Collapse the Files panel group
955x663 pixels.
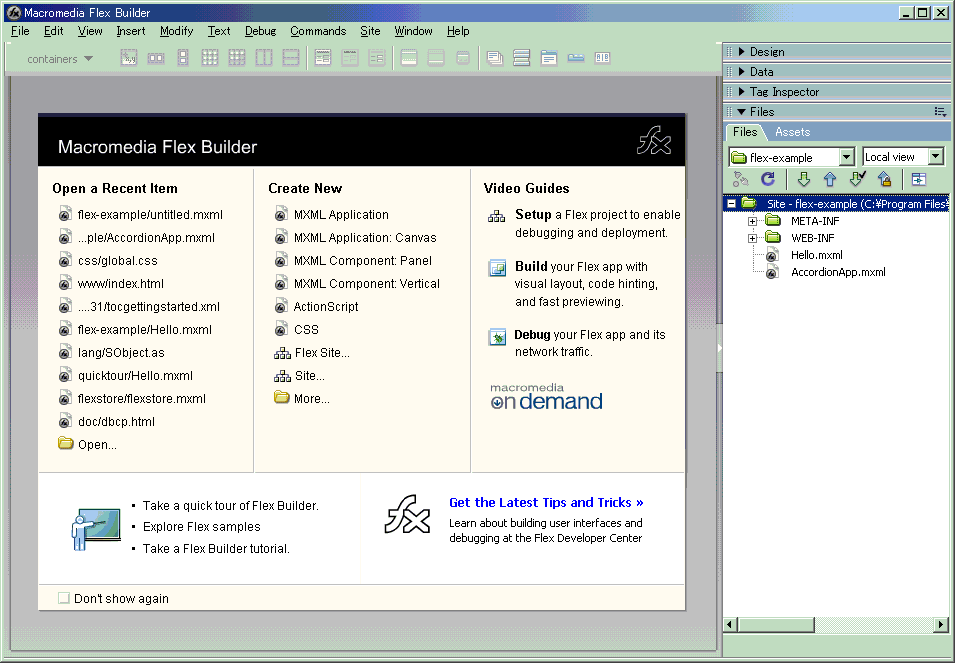pos(741,112)
